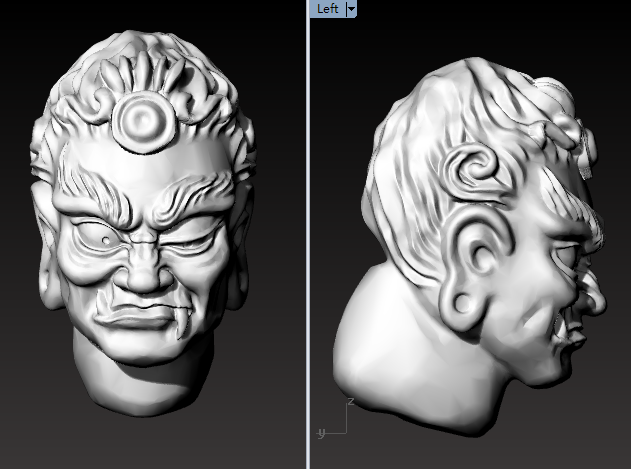Open the Left viewport dropdown arrow
This screenshot has width=631, height=469.
tap(351, 9)
